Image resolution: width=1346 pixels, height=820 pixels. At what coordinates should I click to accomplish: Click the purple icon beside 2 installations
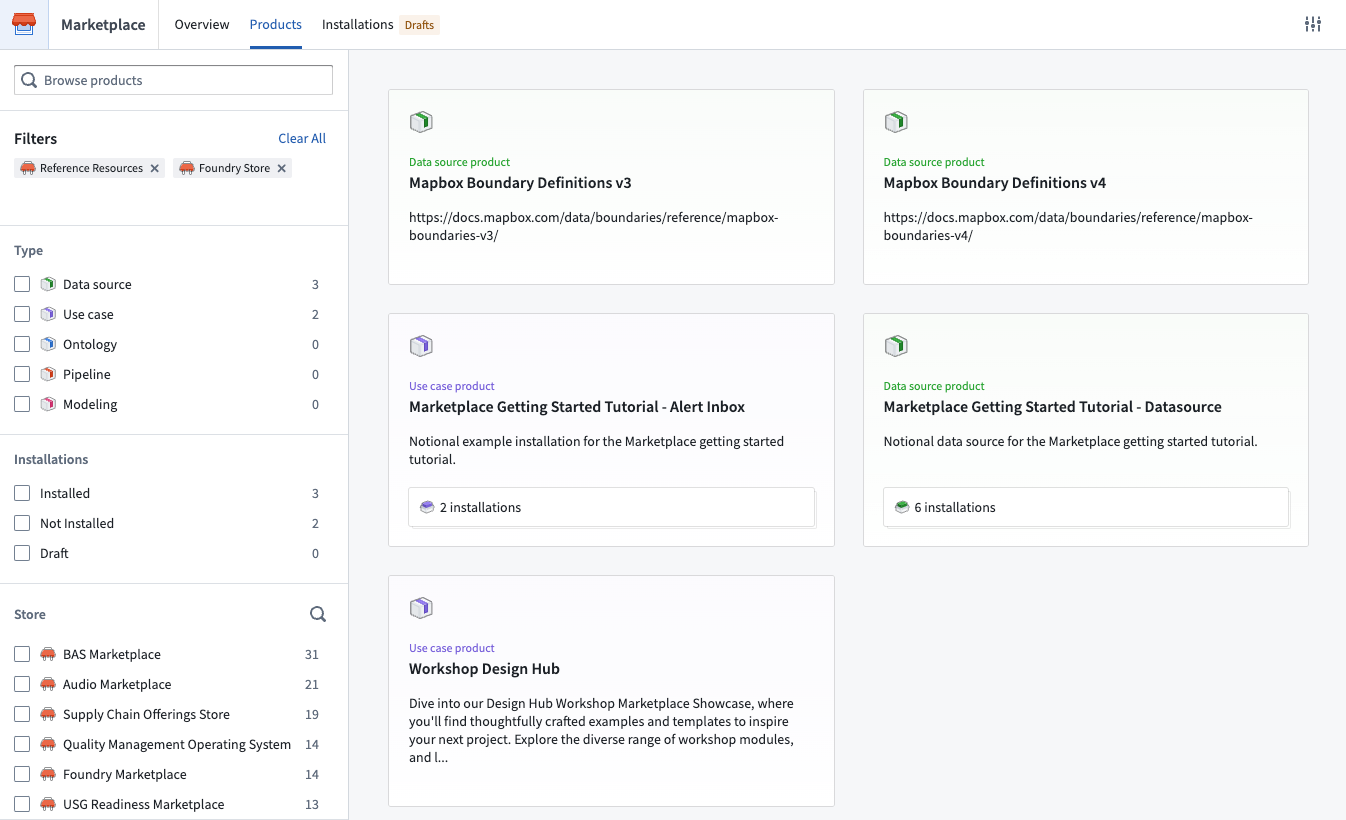click(x=427, y=507)
